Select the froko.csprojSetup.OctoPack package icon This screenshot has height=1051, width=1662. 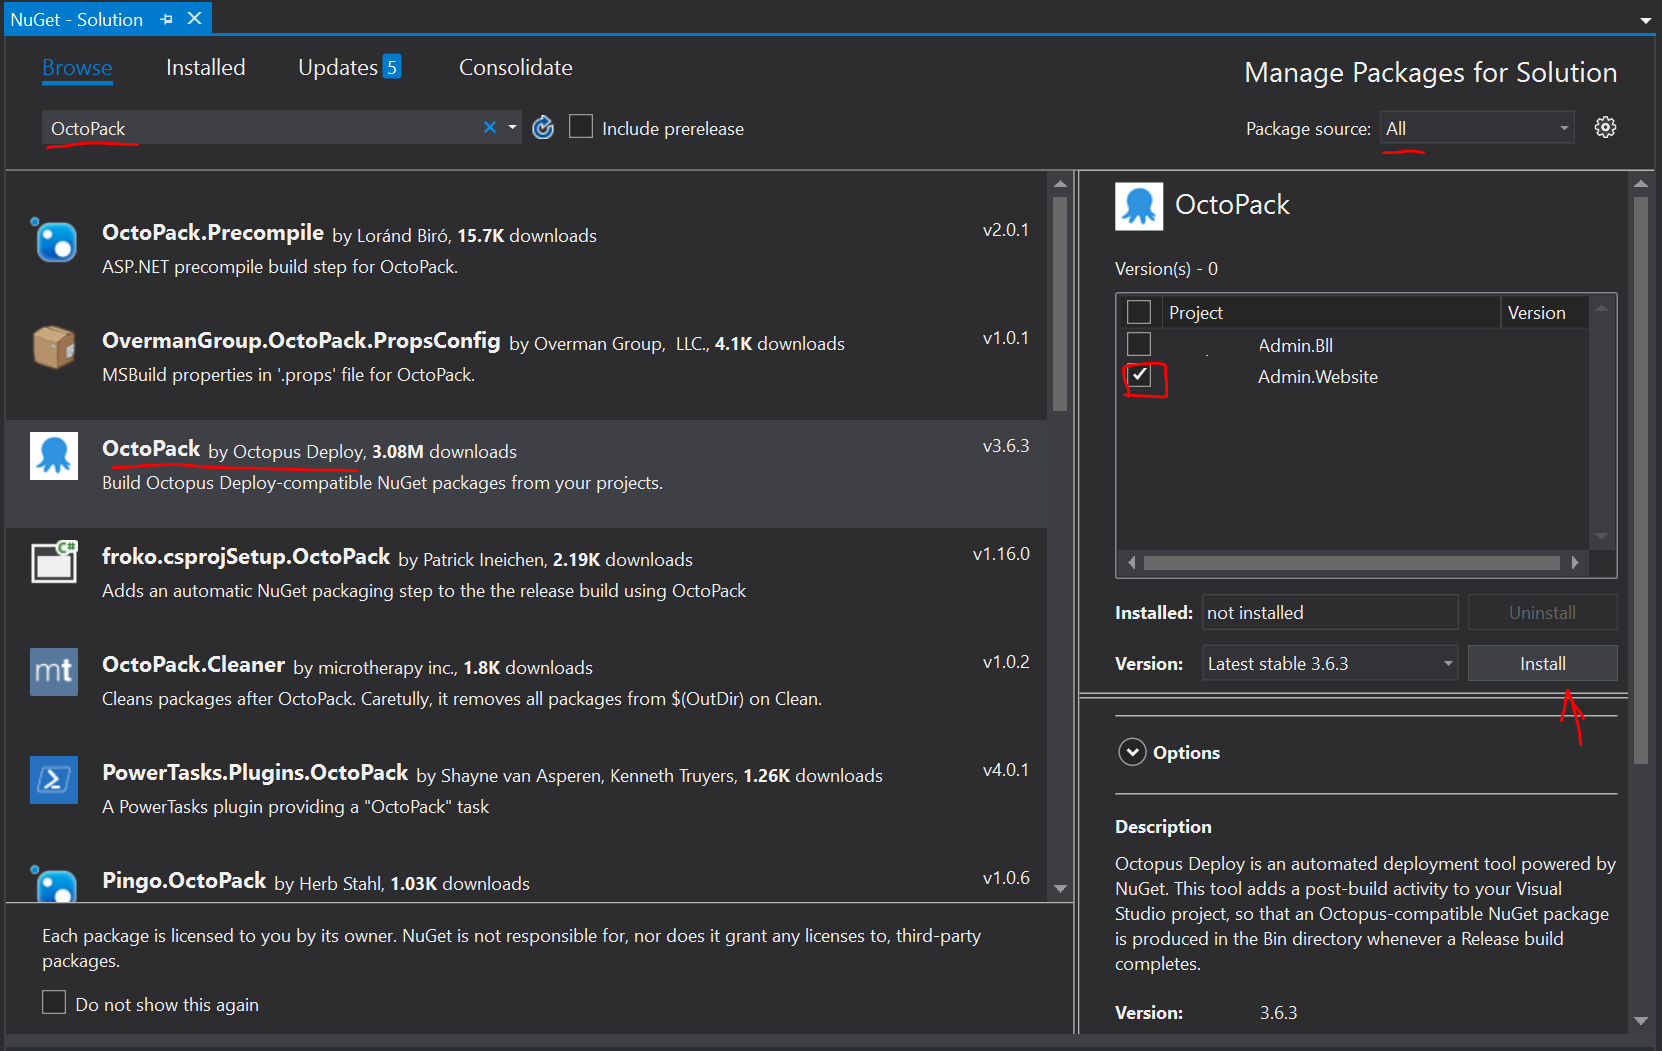[x=54, y=564]
